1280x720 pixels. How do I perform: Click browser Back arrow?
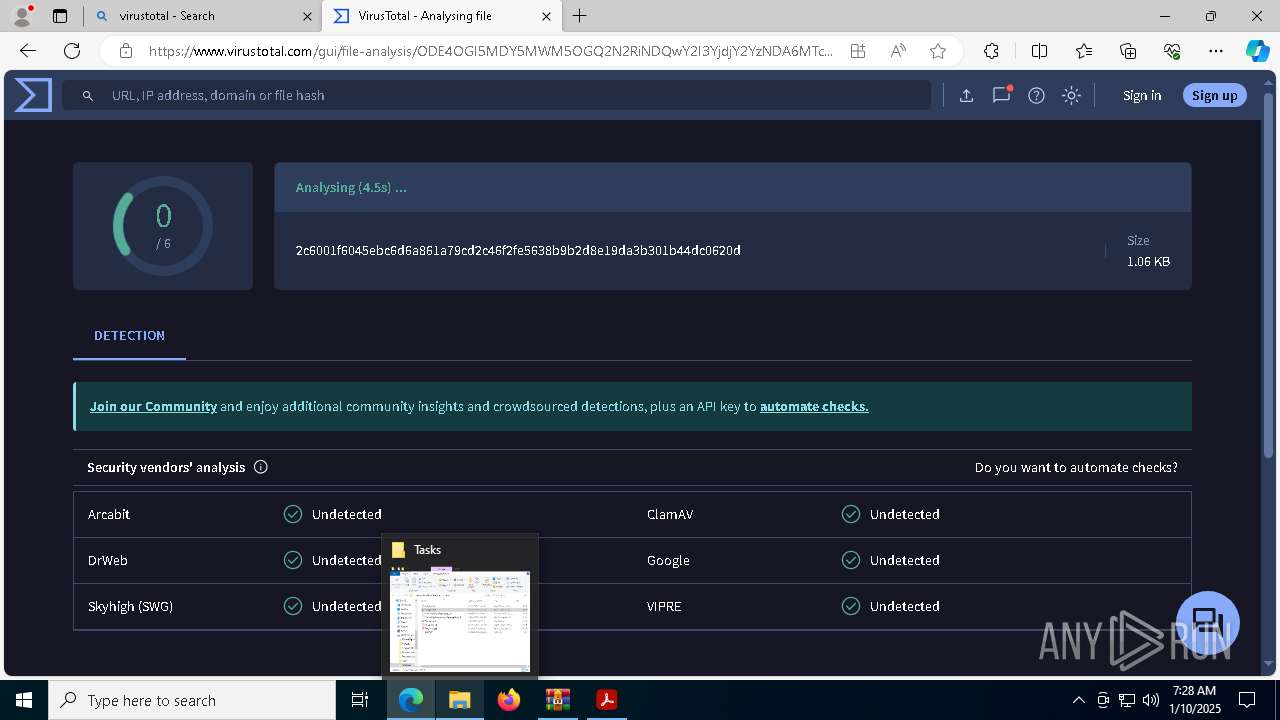[x=28, y=51]
